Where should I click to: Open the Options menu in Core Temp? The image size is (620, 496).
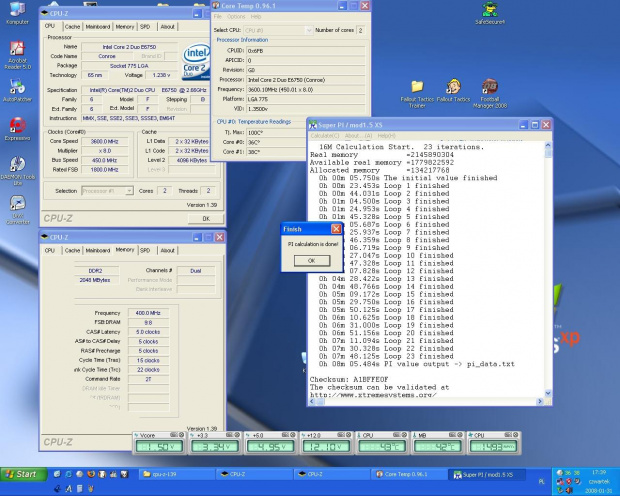[x=236, y=17]
